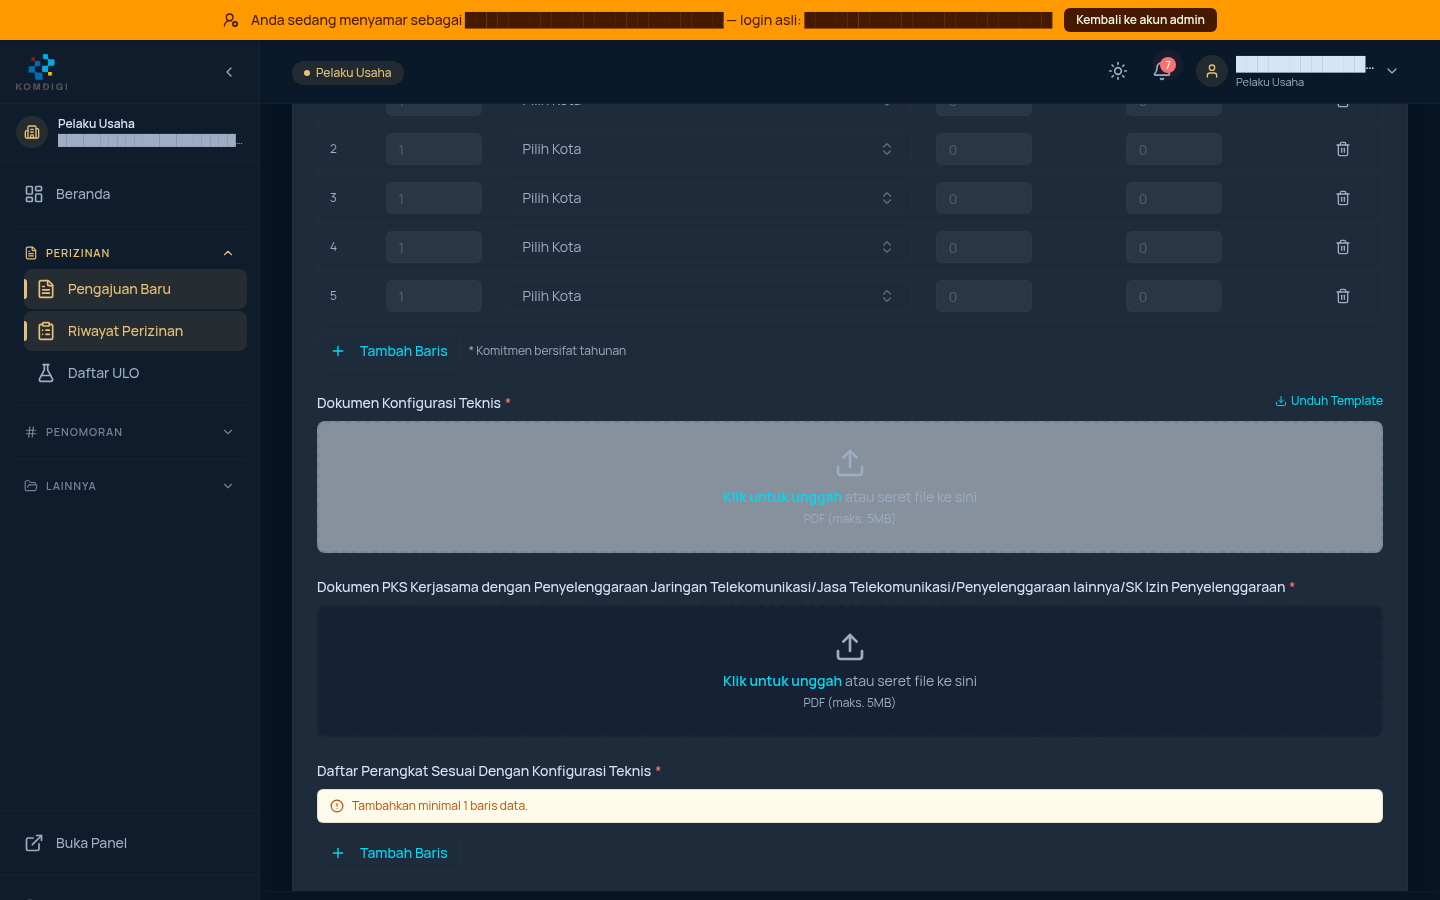This screenshot has width=1440, height=900.
Task: Delete row 5 with trash icon
Action: (1343, 296)
